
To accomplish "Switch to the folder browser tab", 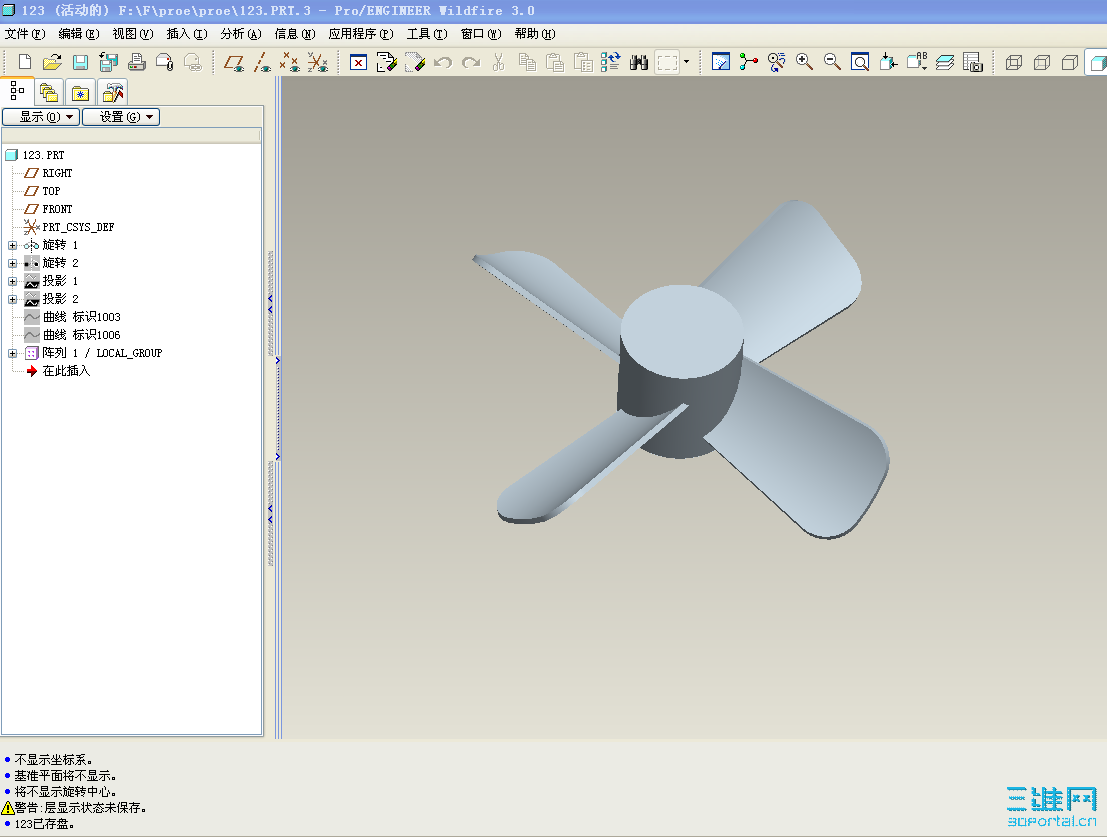I will [49, 92].
